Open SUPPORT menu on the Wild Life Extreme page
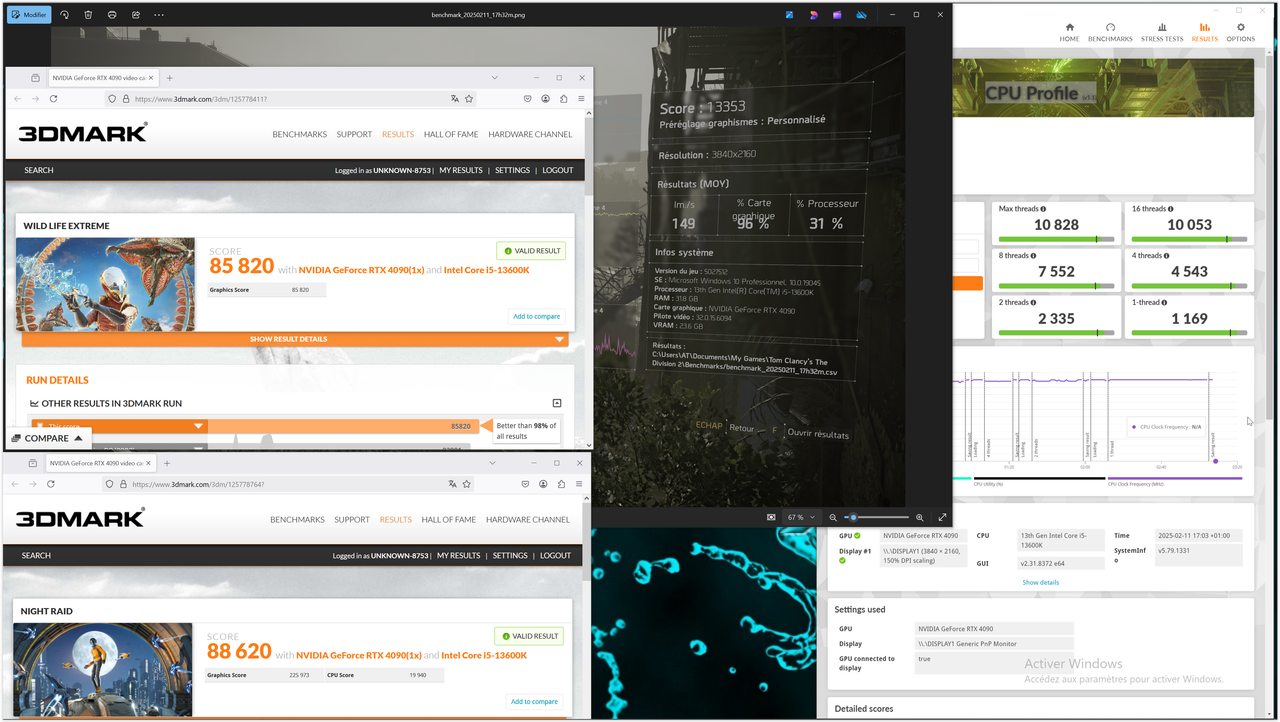The image size is (1280, 722). (354, 134)
